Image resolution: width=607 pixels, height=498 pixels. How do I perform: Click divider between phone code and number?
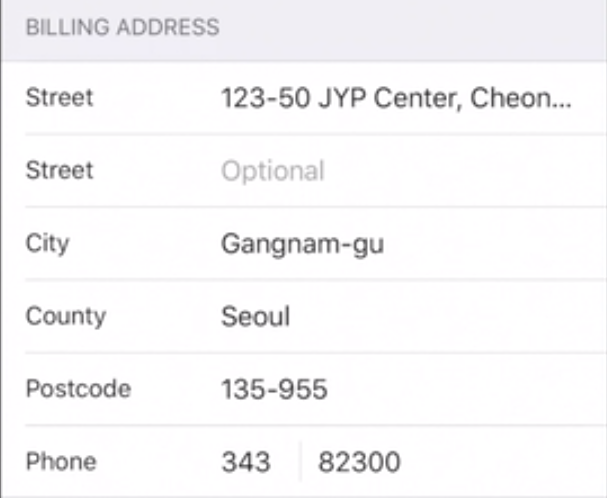pos(299,462)
